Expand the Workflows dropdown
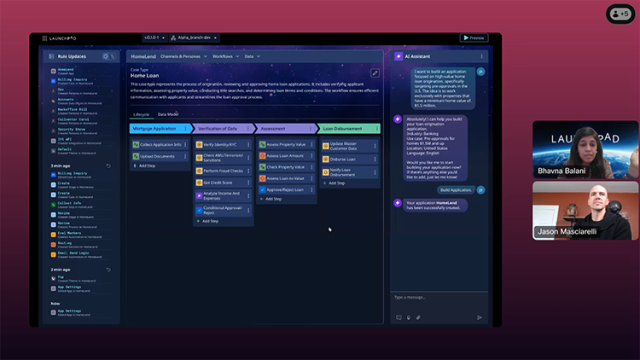This screenshot has height=360, width=640. point(226,56)
